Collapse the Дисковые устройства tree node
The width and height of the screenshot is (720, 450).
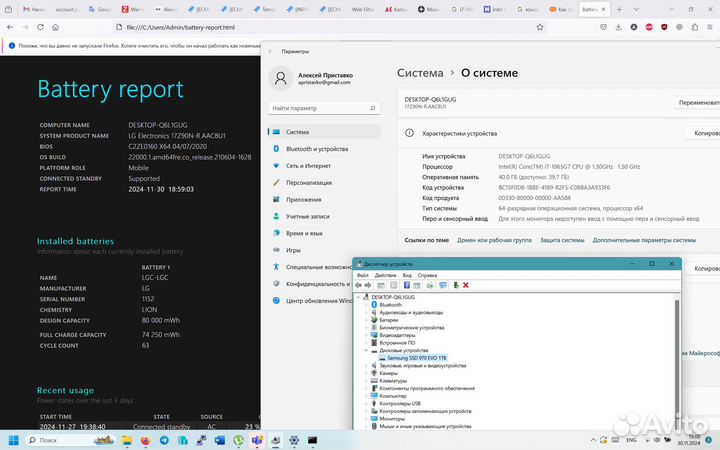tap(366, 350)
